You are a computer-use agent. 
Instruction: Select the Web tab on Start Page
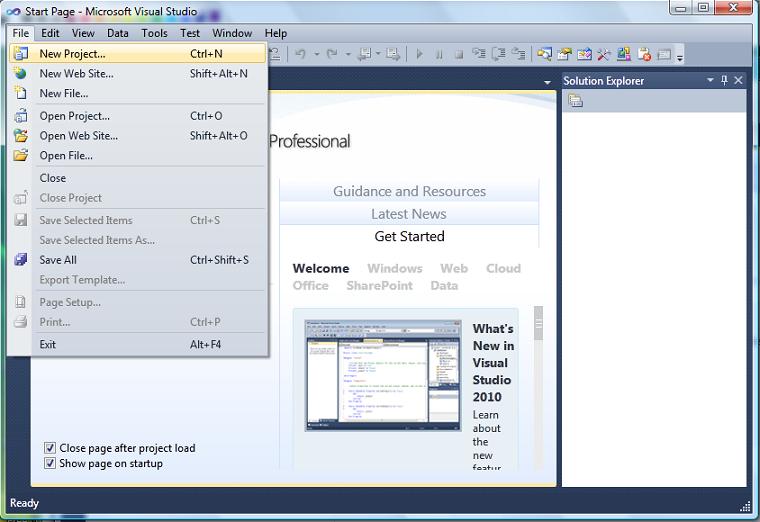coord(454,269)
